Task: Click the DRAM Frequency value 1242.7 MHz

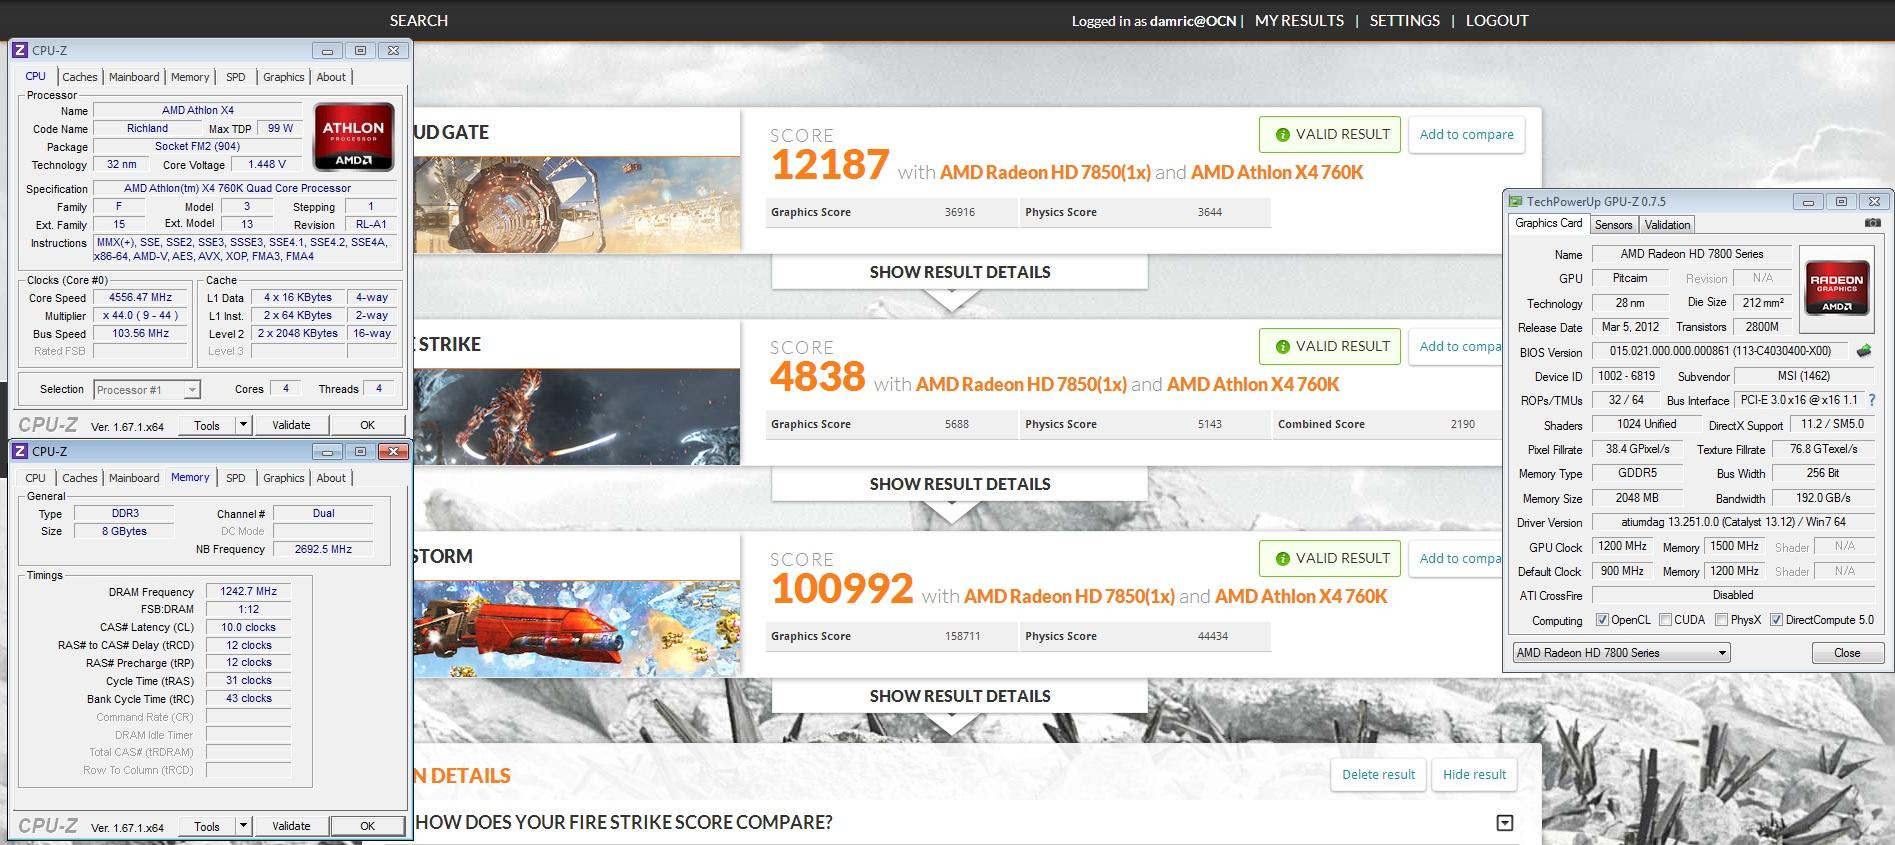Action: point(249,591)
